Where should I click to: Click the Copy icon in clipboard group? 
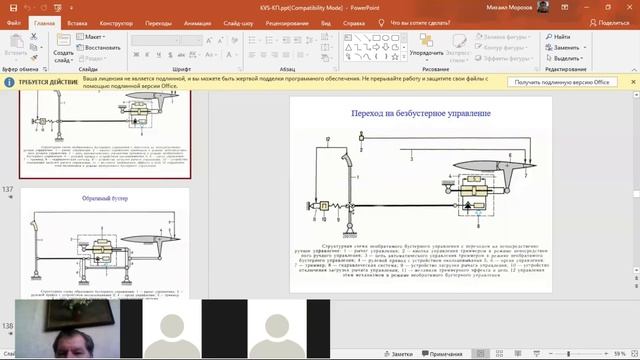(34, 47)
